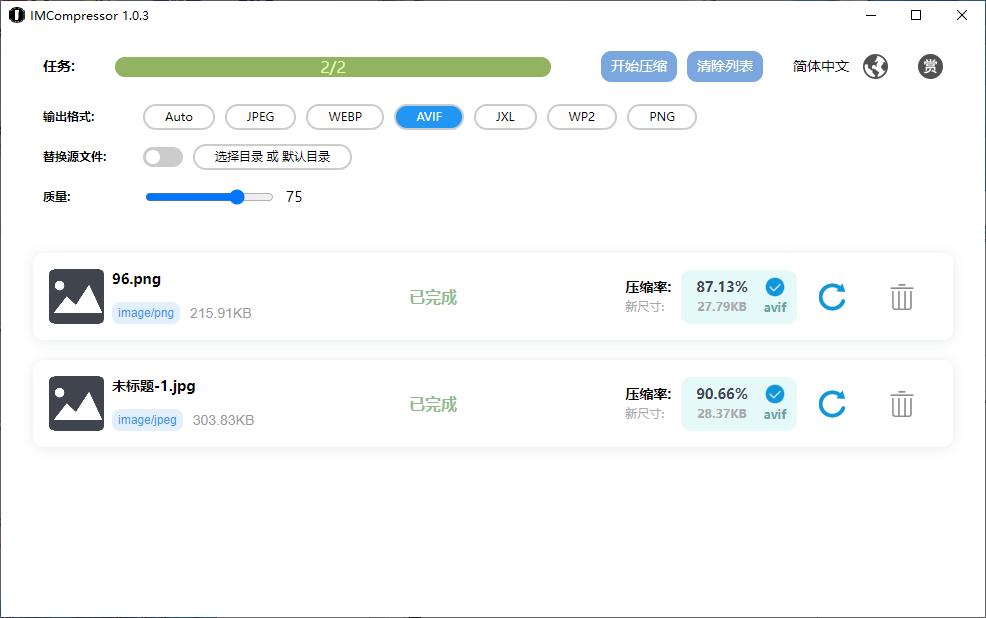Click the 赏 donation icon
986x618 pixels.
[x=930, y=66]
